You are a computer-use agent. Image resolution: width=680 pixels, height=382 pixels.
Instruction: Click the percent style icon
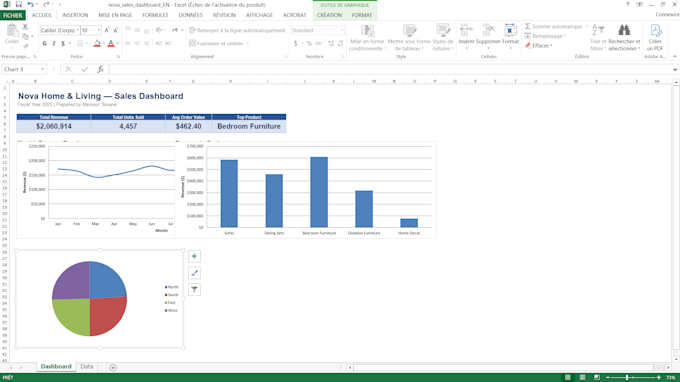tap(309, 43)
